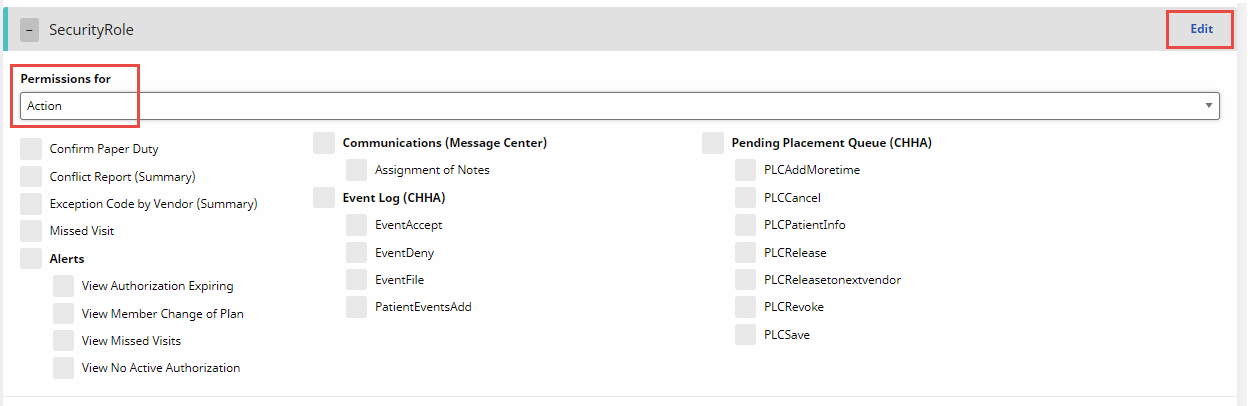Screen dimensions: 1248x406
Task: Toggle Pending Placement Queue (CHHA) checkbox
Action: (x=713, y=143)
